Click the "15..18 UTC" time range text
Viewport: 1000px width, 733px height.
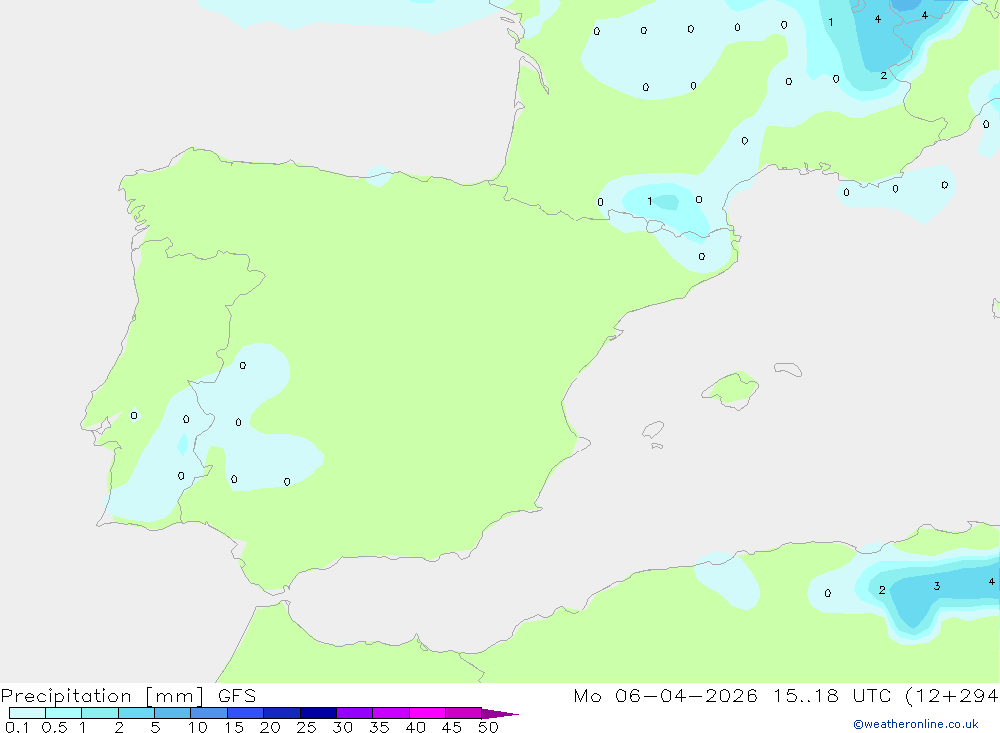pos(832,696)
